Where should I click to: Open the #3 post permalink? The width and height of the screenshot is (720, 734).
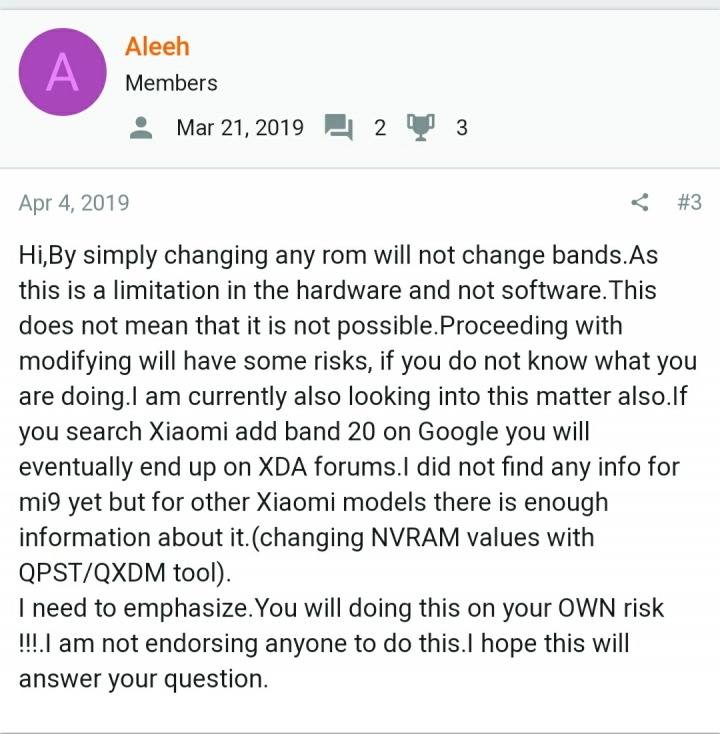point(690,202)
